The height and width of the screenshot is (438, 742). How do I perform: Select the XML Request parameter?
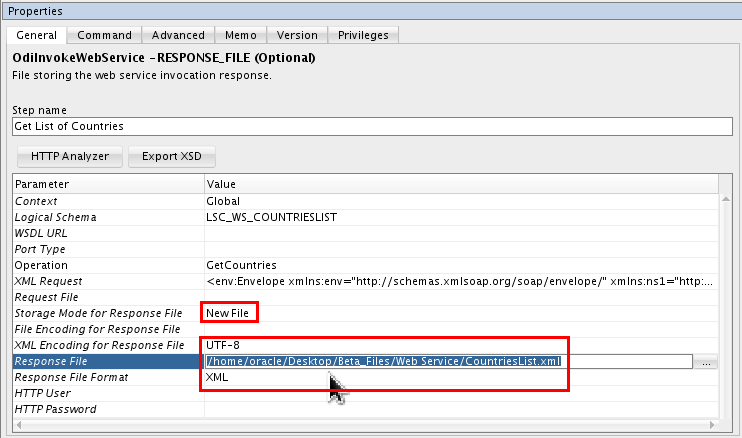click(108, 281)
